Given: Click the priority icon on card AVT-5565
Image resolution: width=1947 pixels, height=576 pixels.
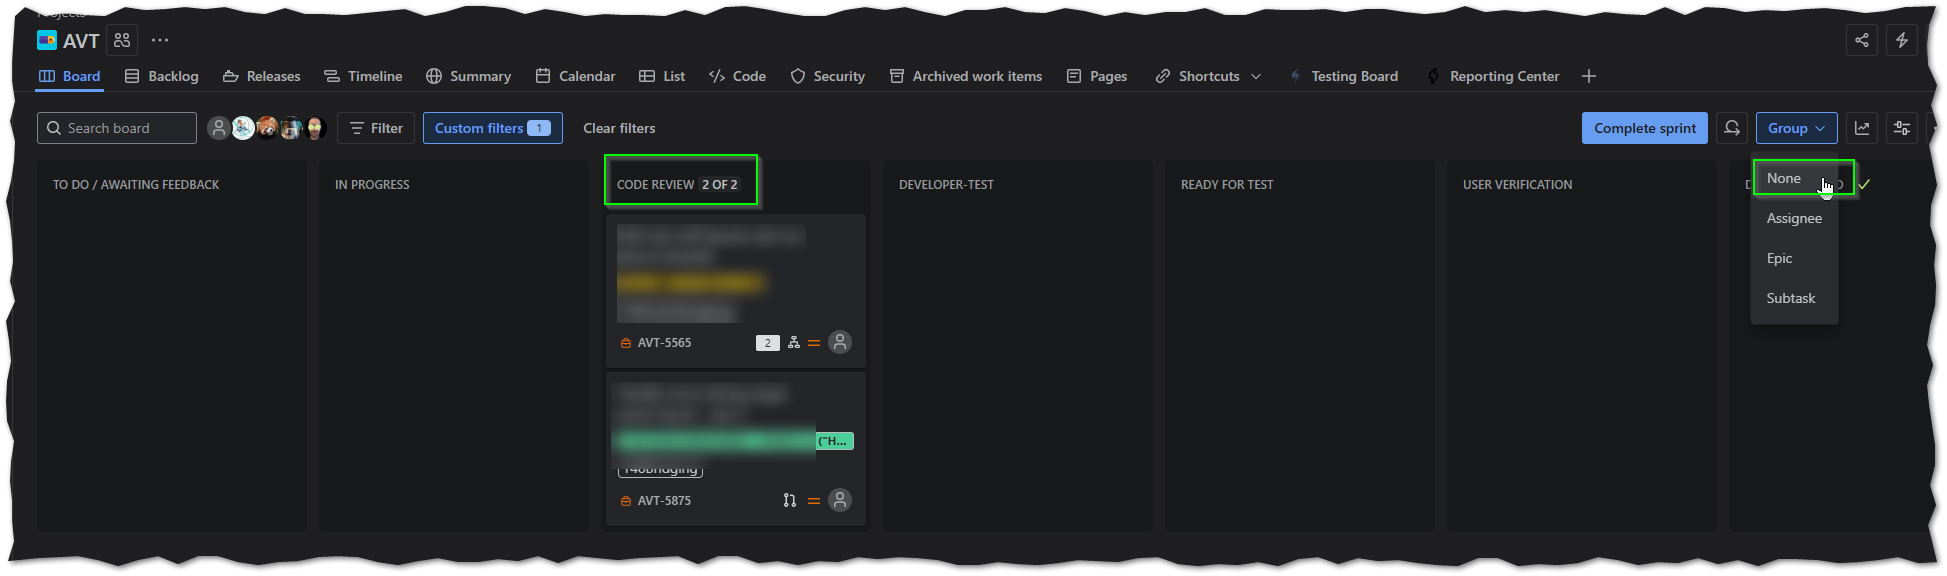Looking at the screenshot, I should click(x=814, y=343).
